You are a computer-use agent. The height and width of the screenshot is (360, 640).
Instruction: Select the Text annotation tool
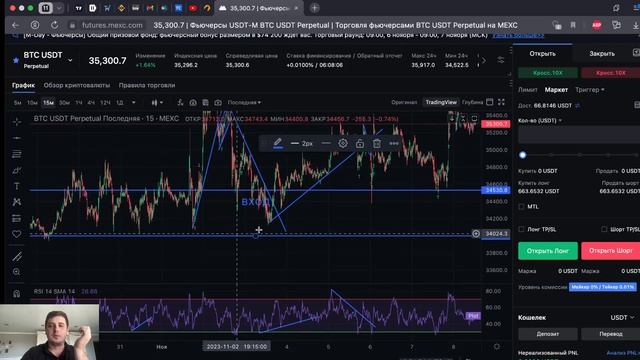point(17,186)
